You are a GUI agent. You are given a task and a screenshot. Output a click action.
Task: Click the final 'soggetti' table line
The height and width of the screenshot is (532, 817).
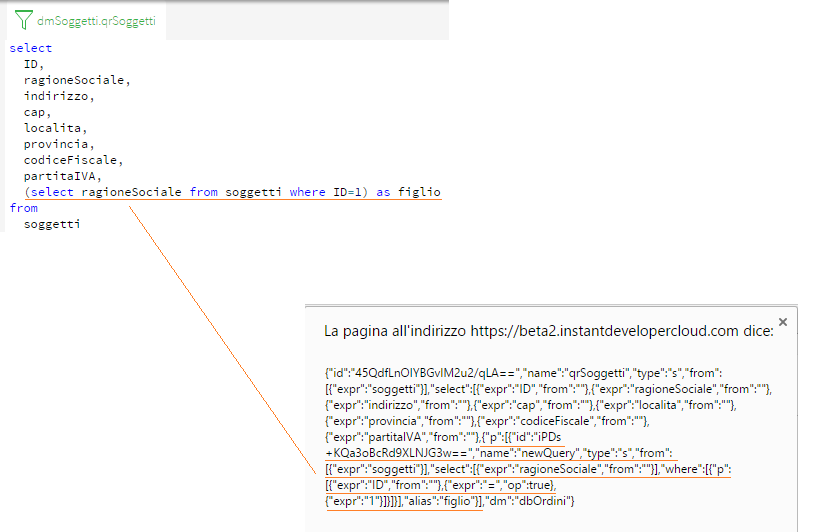coord(52,224)
